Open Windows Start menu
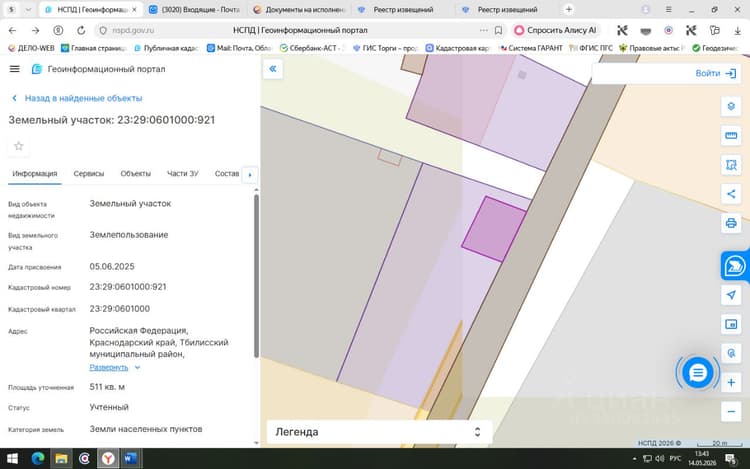Viewport: 750px width, 469px height. point(12,459)
